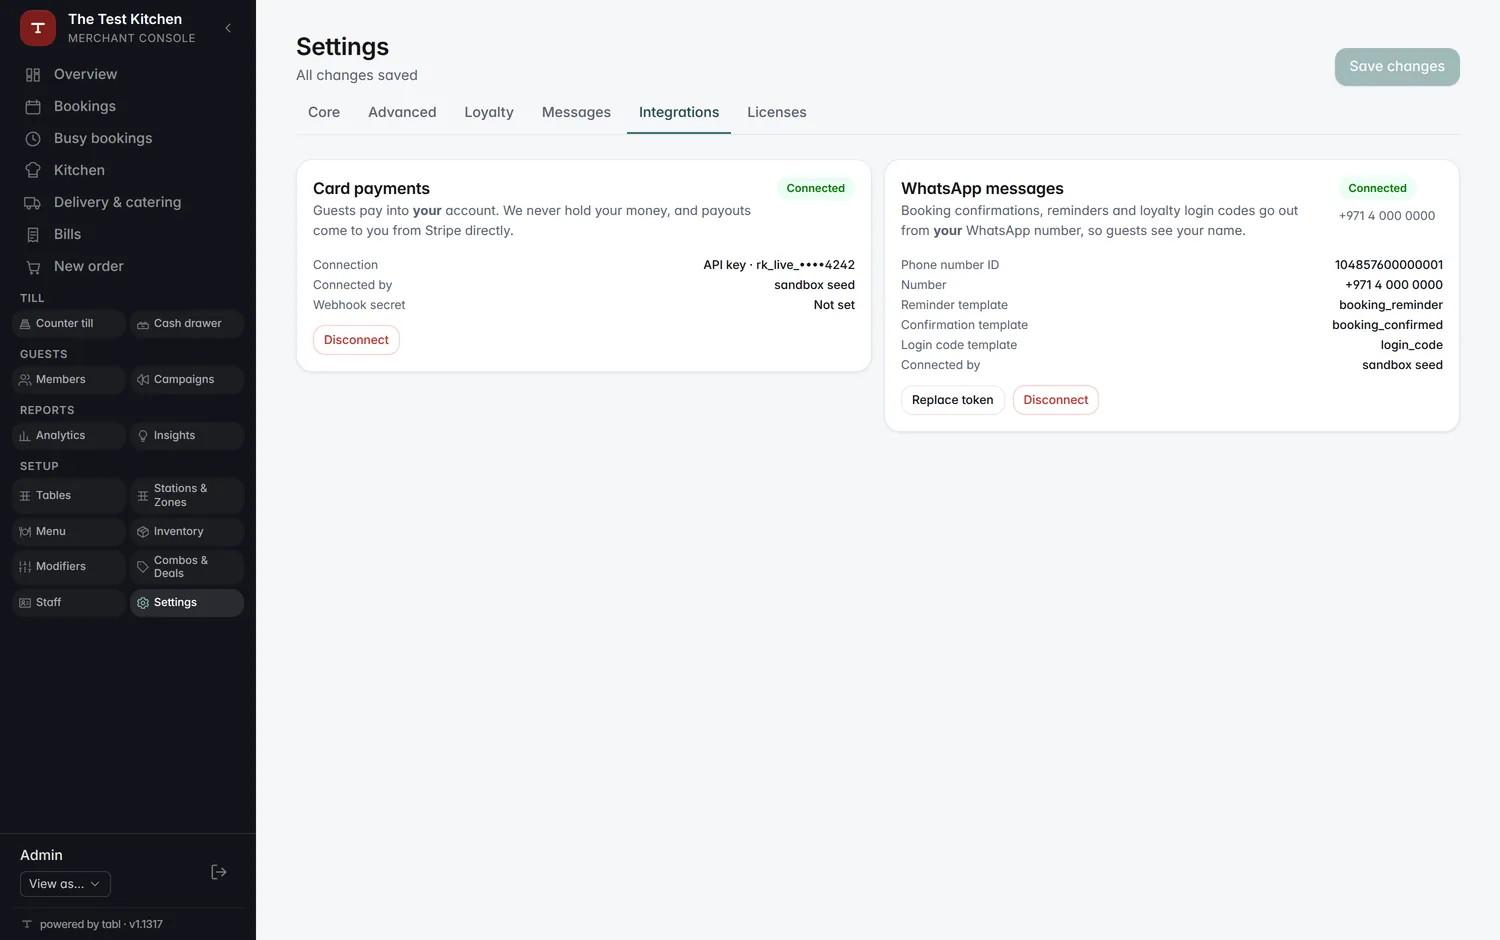Click the Save changes button
The width and height of the screenshot is (1500, 940).
[1397, 67]
